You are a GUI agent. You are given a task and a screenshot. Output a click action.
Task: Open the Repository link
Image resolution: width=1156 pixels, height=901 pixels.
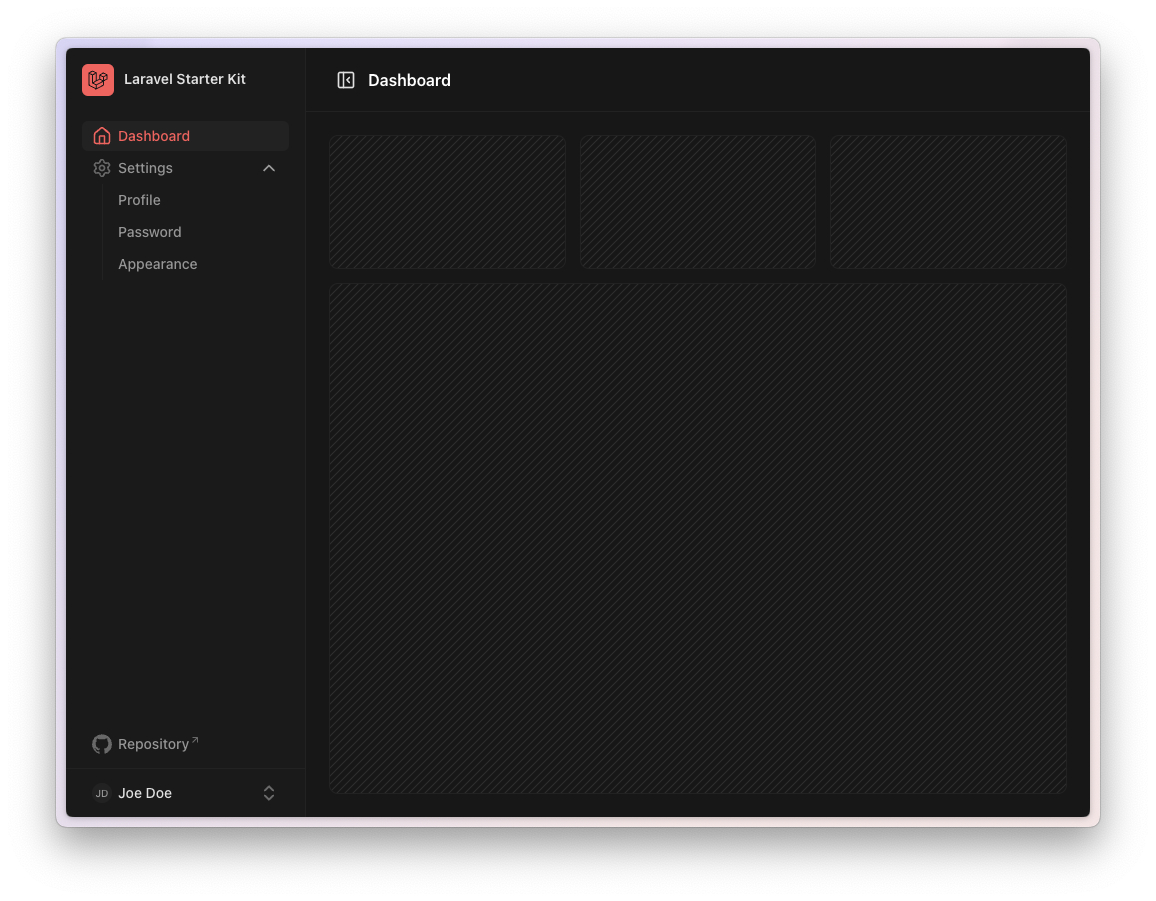(x=153, y=744)
